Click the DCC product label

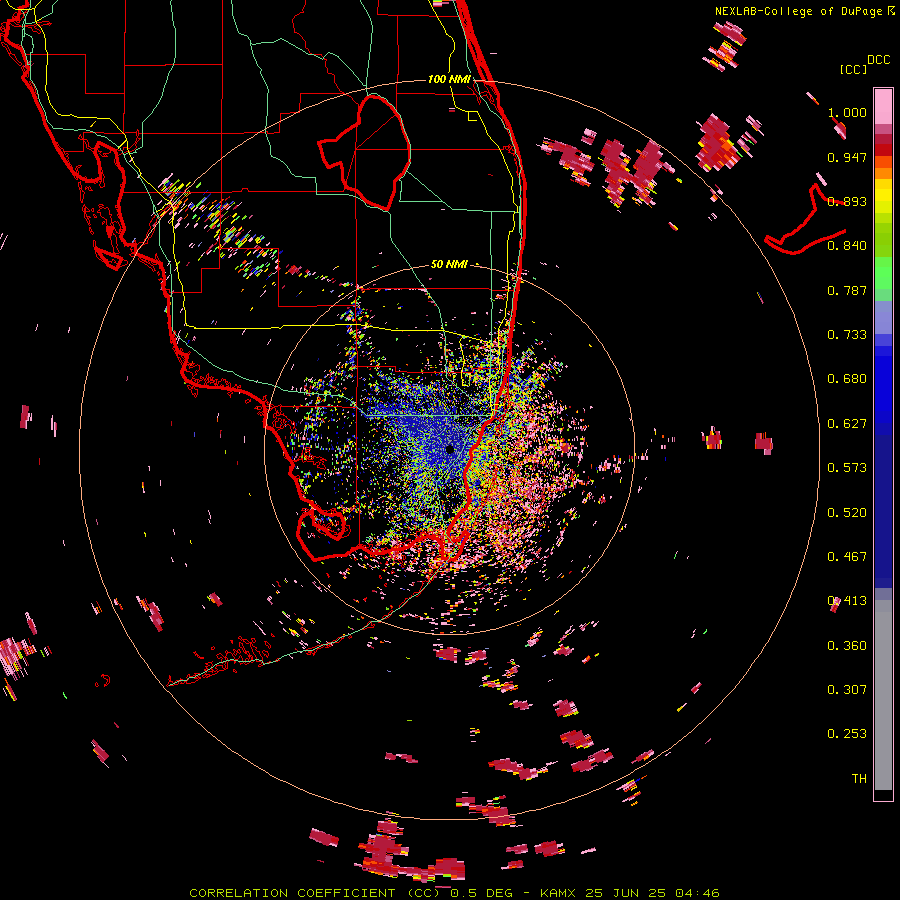click(878, 60)
